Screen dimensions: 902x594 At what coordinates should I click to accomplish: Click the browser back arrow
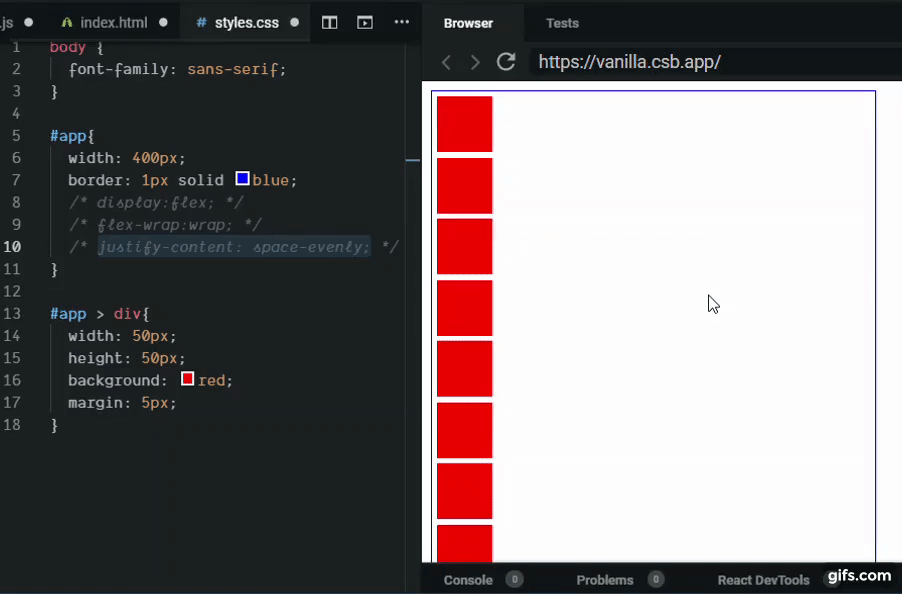(x=446, y=61)
